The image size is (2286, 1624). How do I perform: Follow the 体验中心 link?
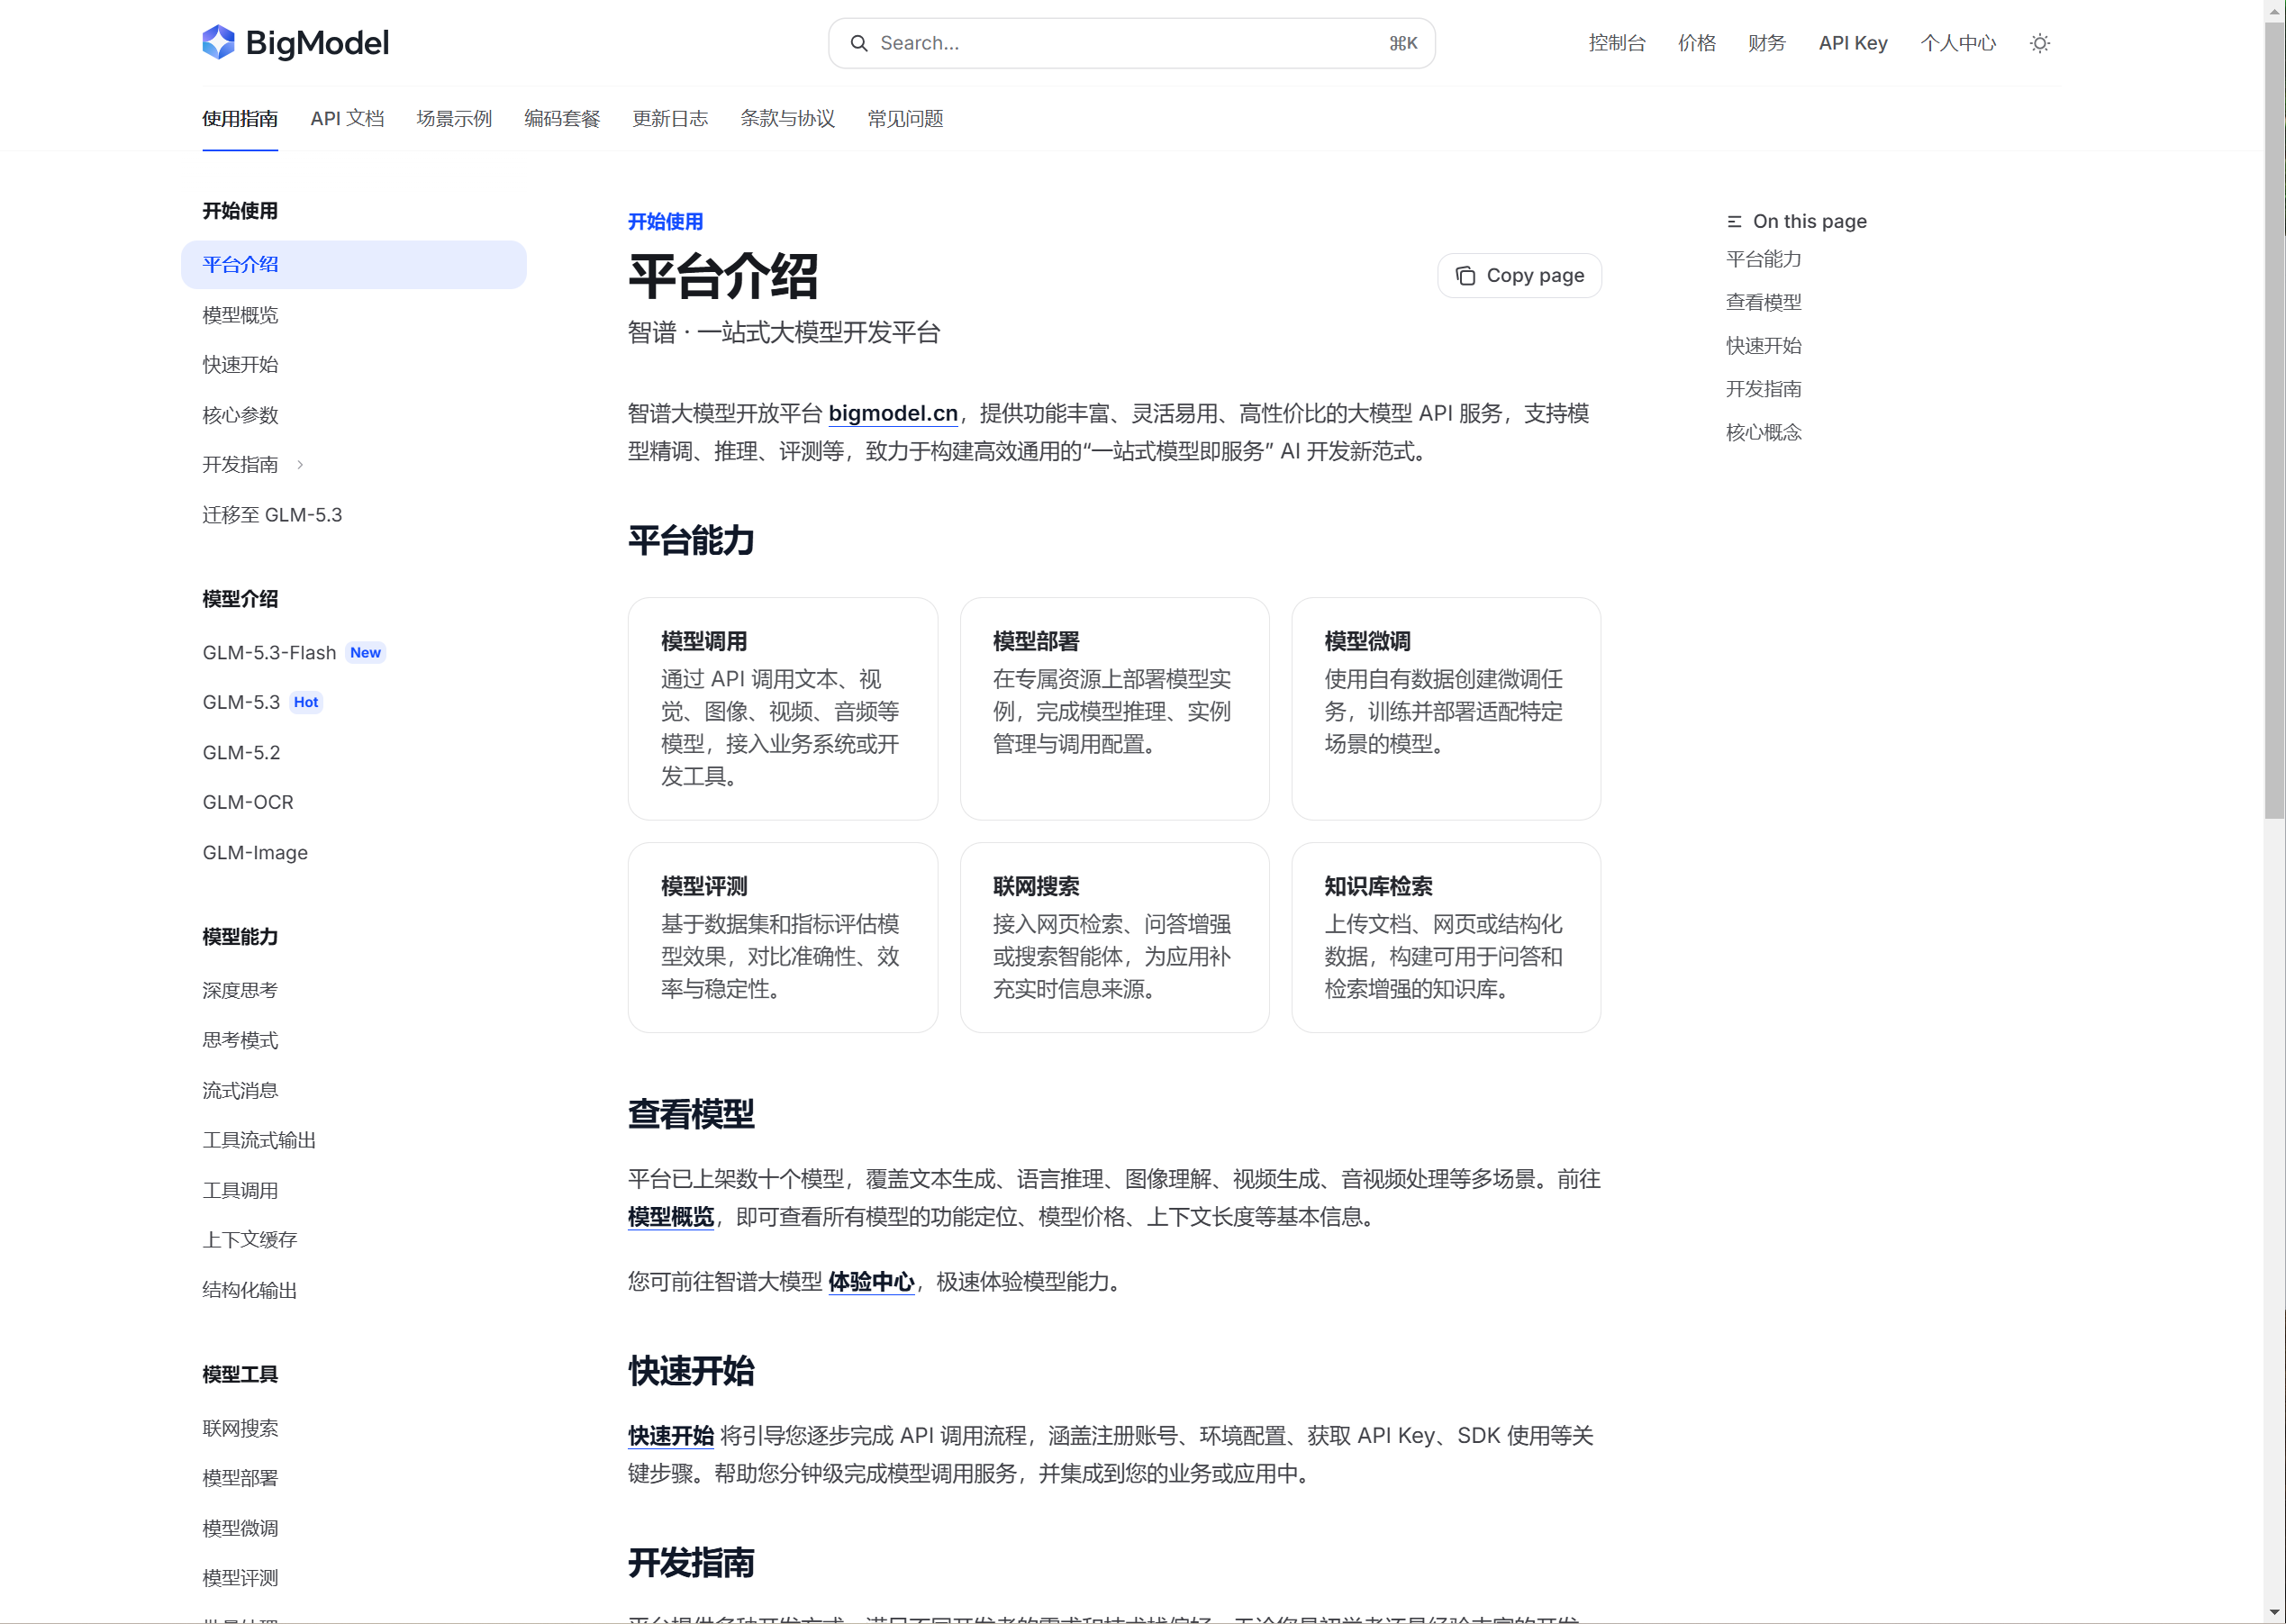point(871,1282)
